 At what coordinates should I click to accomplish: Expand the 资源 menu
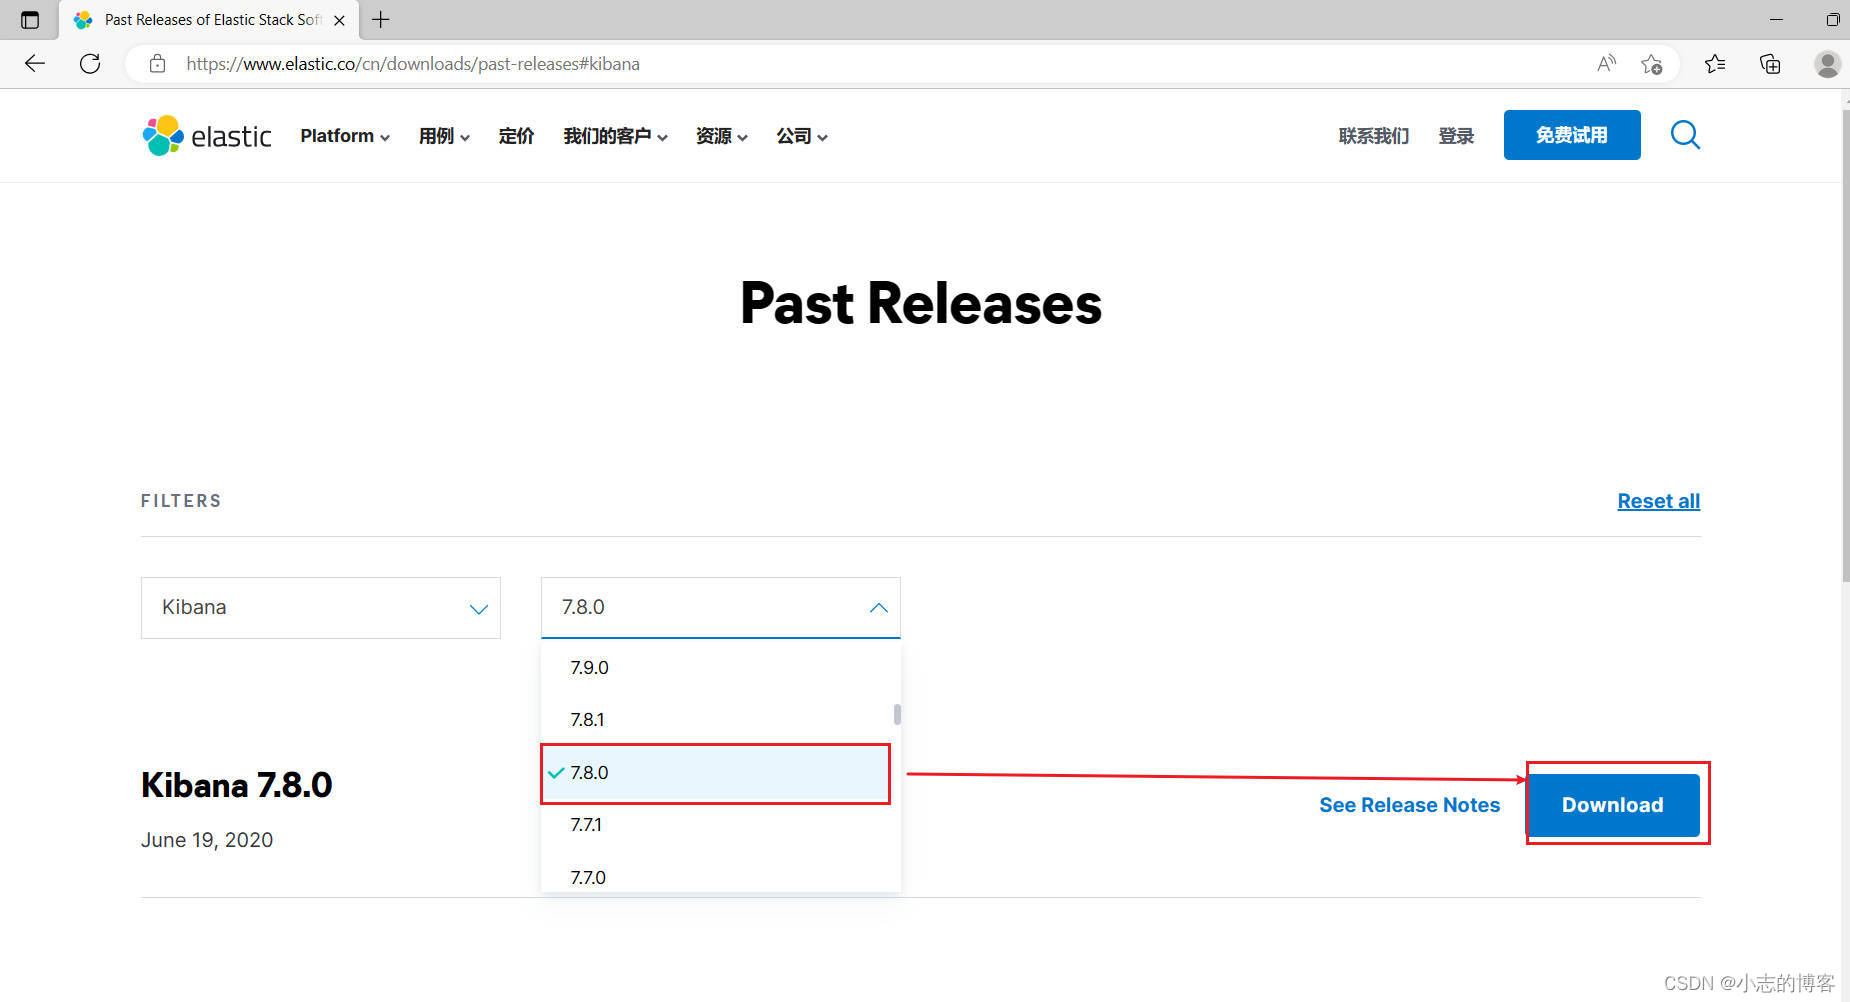721,136
